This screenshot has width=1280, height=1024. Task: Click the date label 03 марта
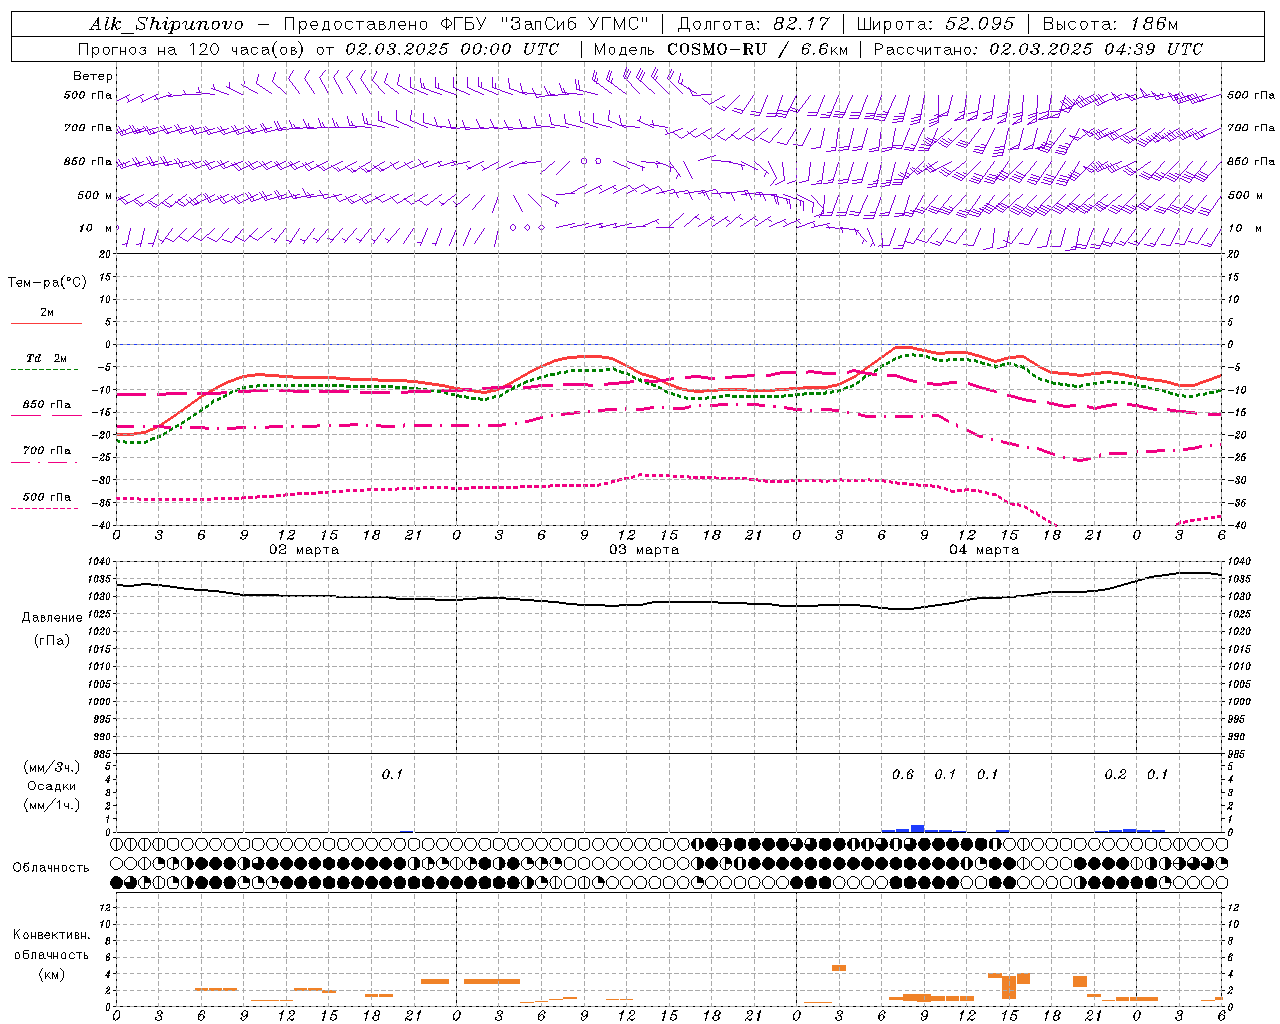click(x=644, y=550)
